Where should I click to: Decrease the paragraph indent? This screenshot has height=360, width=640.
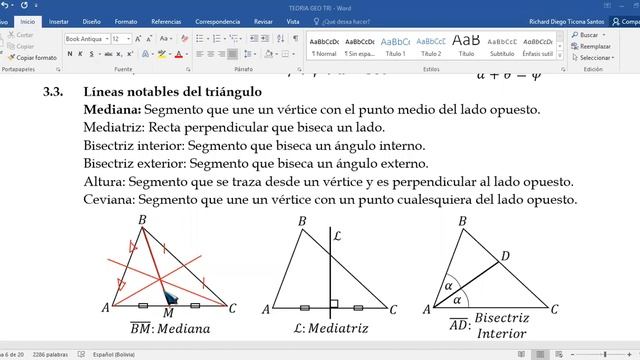coord(254,39)
